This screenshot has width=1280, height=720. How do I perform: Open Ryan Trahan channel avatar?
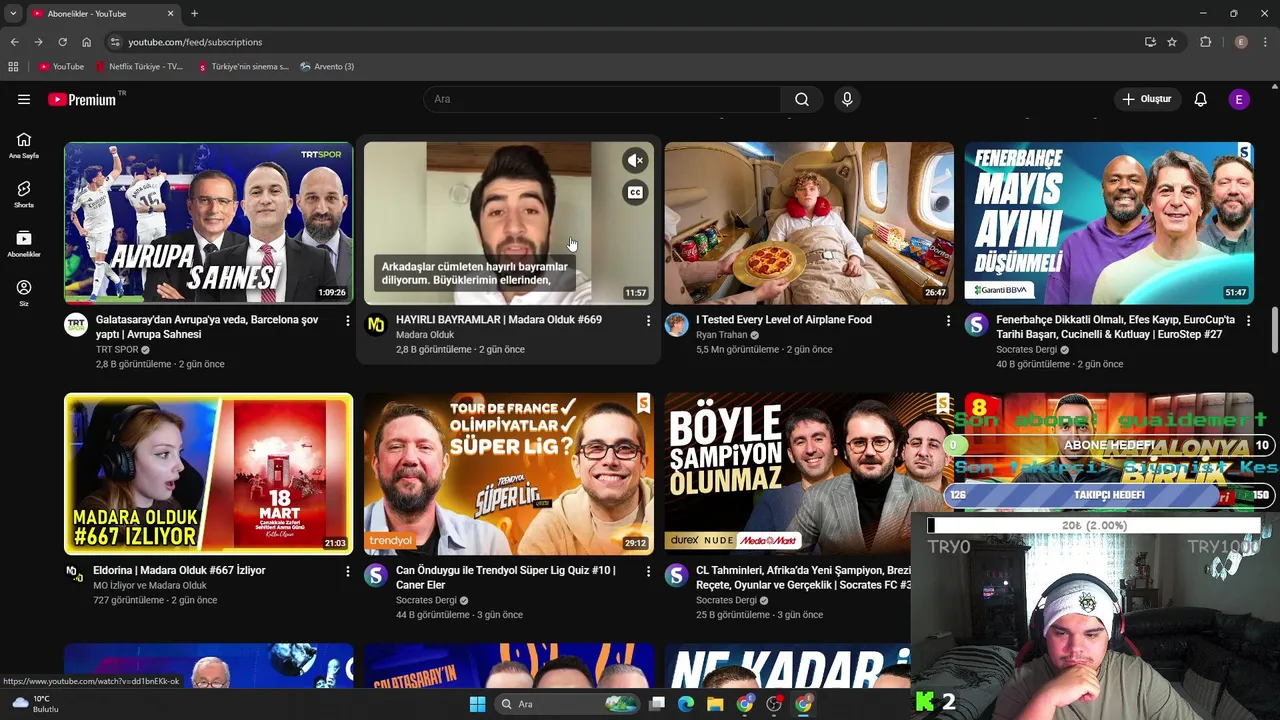pyautogui.click(x=677, y=324)
